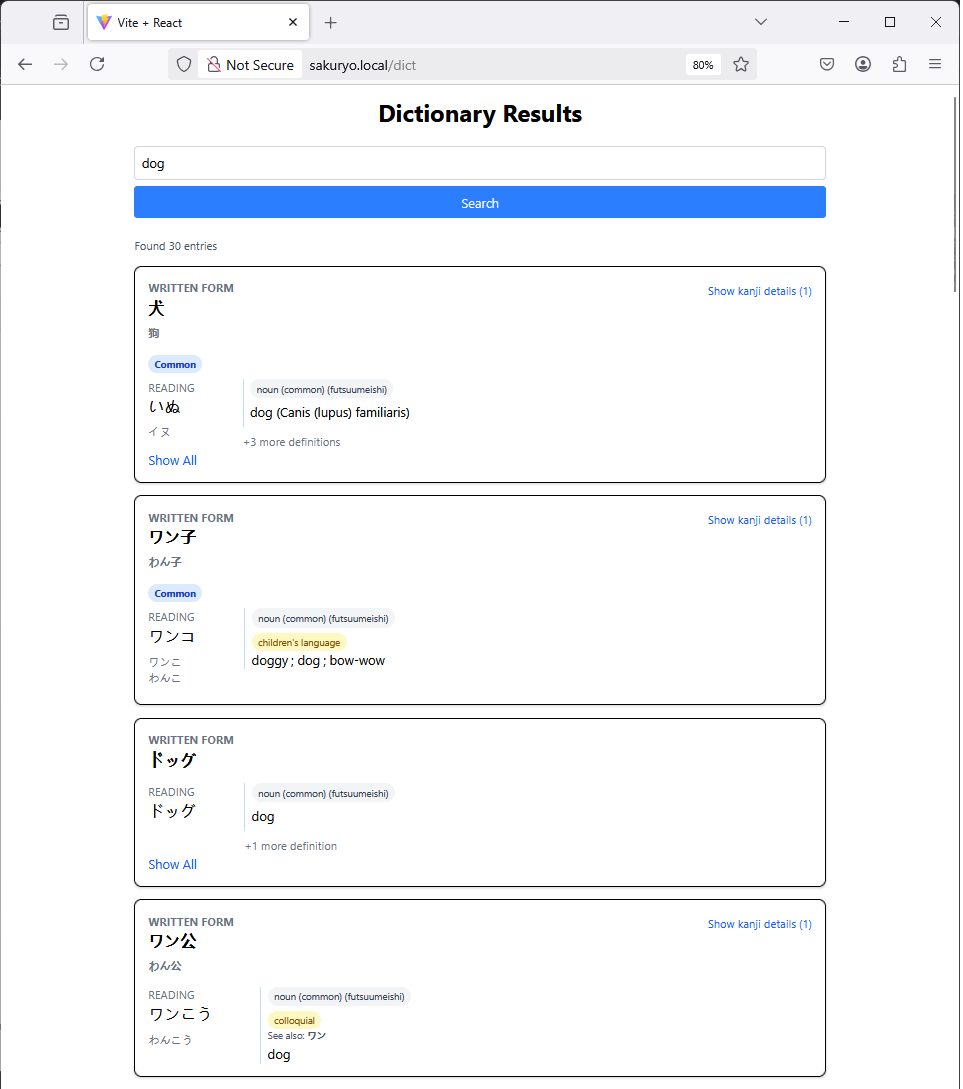The height and width of the screenshot is (1089, 963).
Task: Click the browser reload icon
Action: tap(97, 64)
